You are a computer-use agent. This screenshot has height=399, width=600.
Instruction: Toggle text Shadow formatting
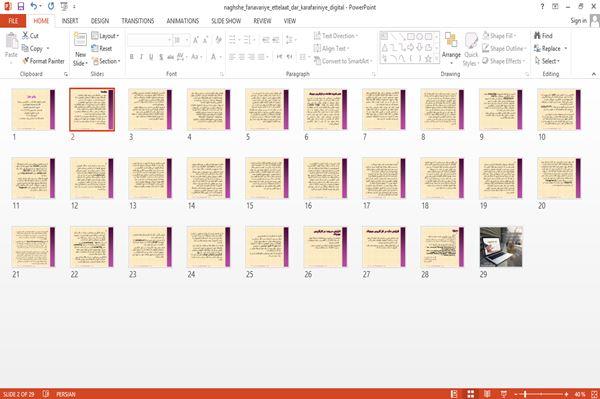(x=161, y=57)
